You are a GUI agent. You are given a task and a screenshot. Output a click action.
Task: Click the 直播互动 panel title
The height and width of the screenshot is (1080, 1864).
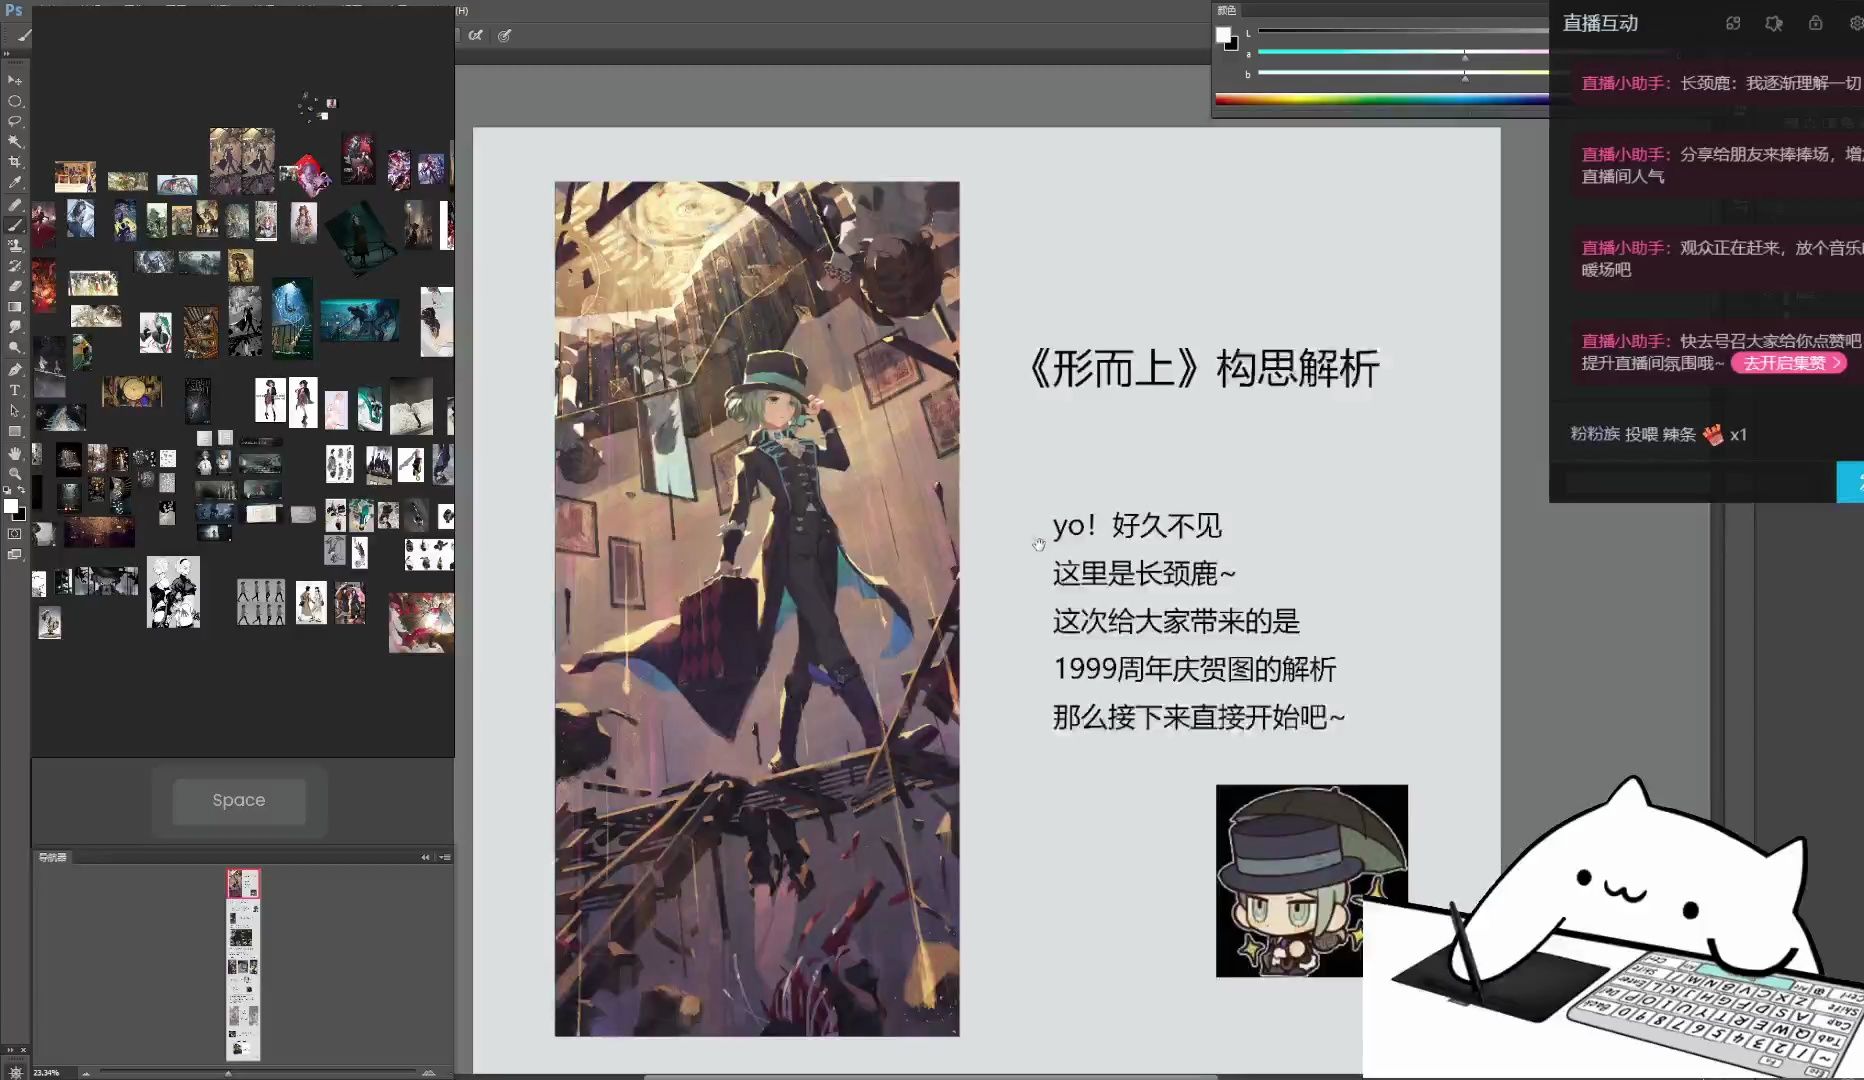point(1600,23)
